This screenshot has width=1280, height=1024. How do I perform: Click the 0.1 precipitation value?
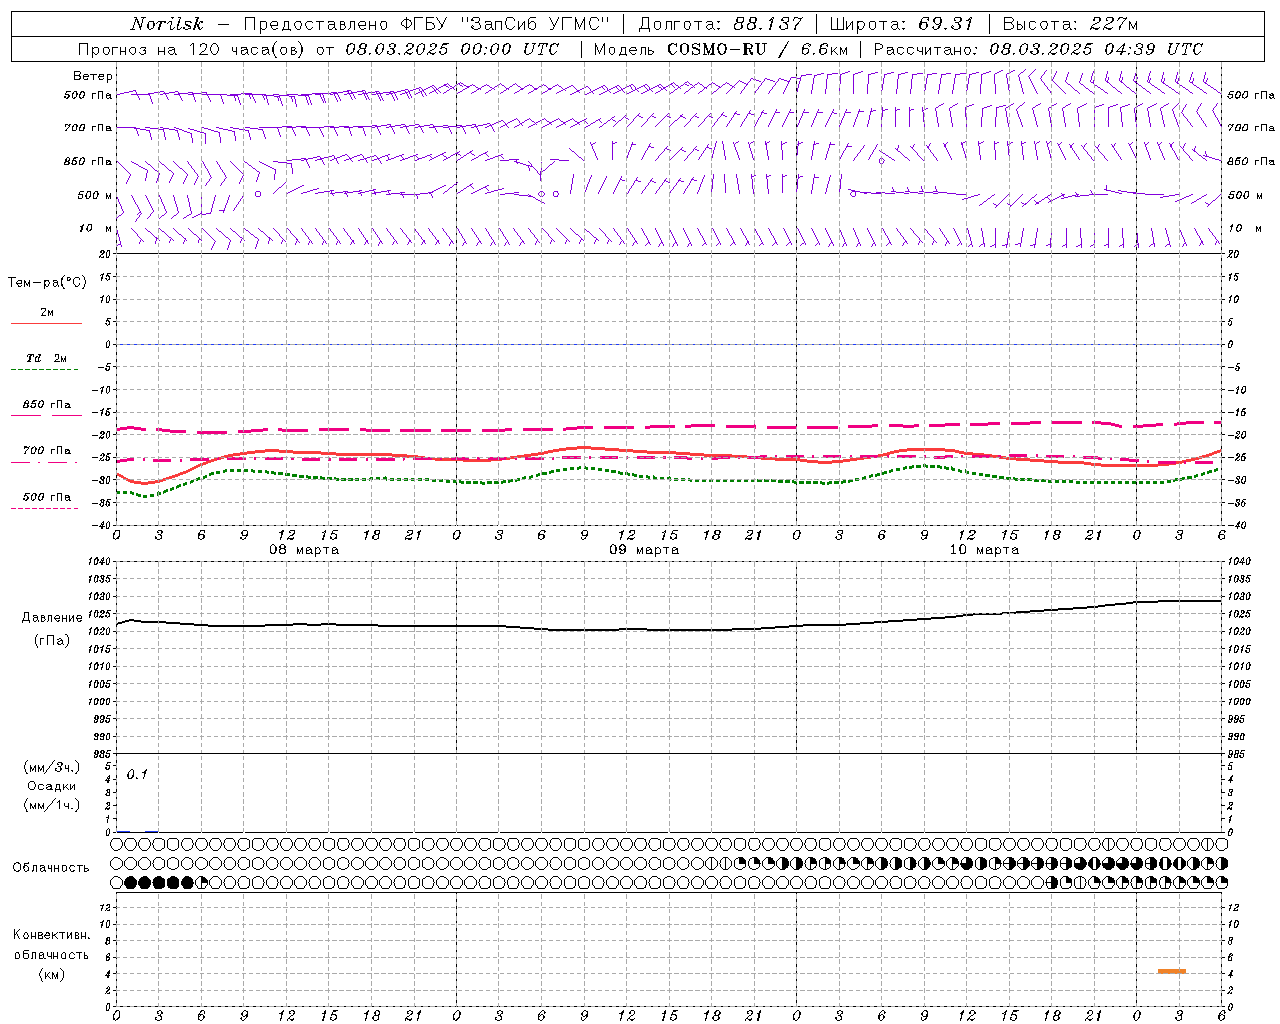tap(137, 774)
